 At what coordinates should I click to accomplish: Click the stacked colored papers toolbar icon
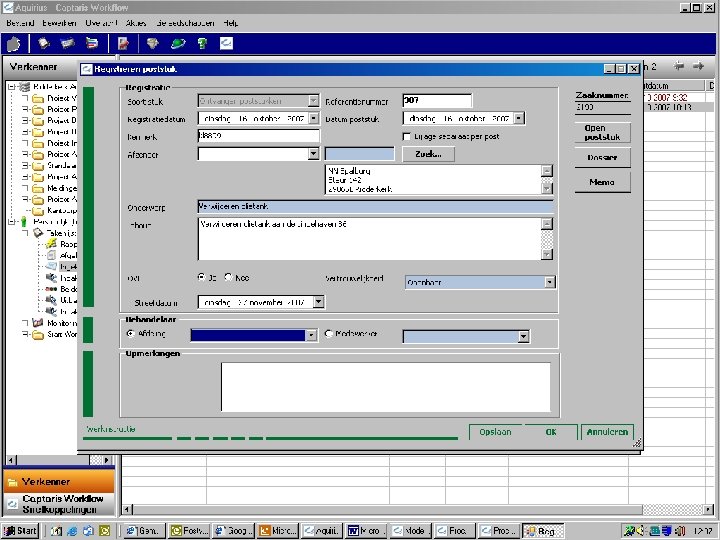(x=92, y=44)
